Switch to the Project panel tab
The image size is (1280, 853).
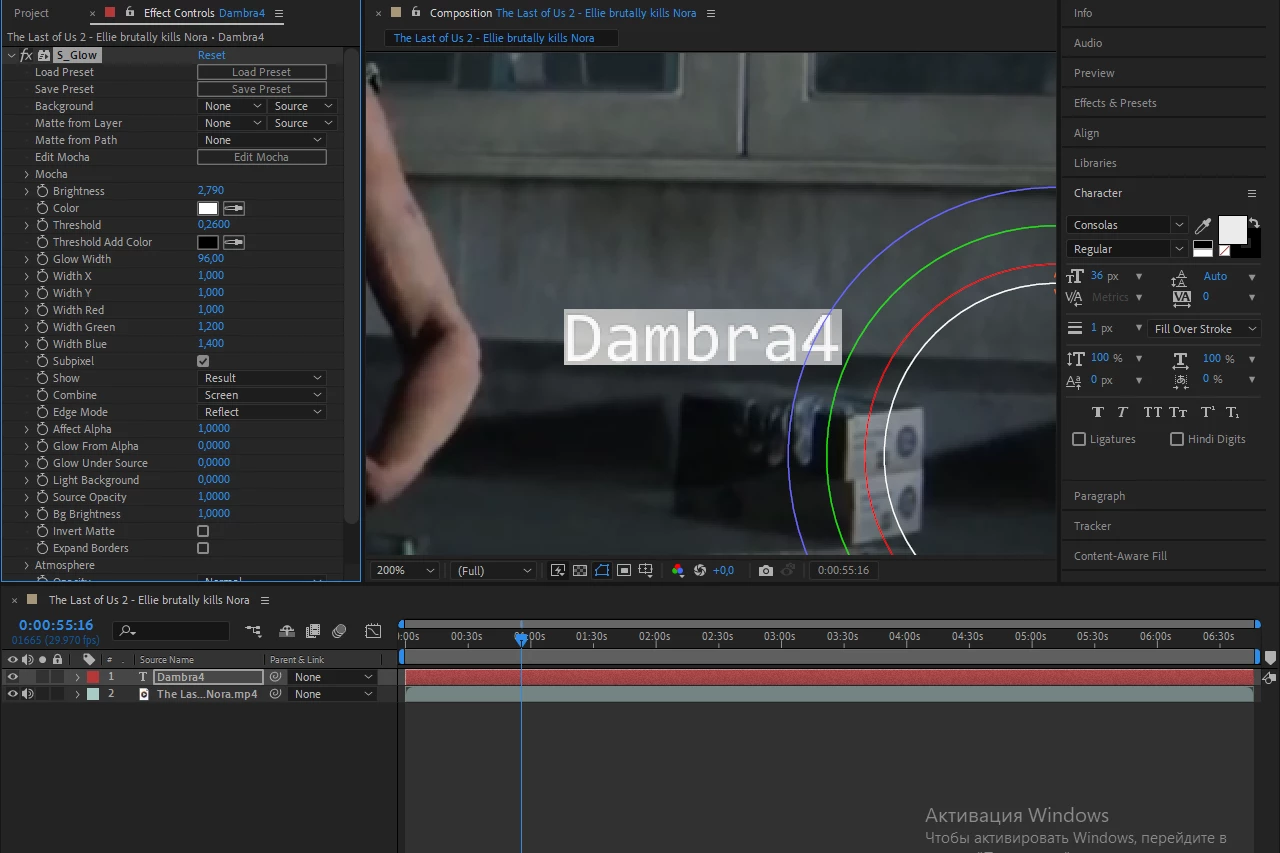(31, 13)
